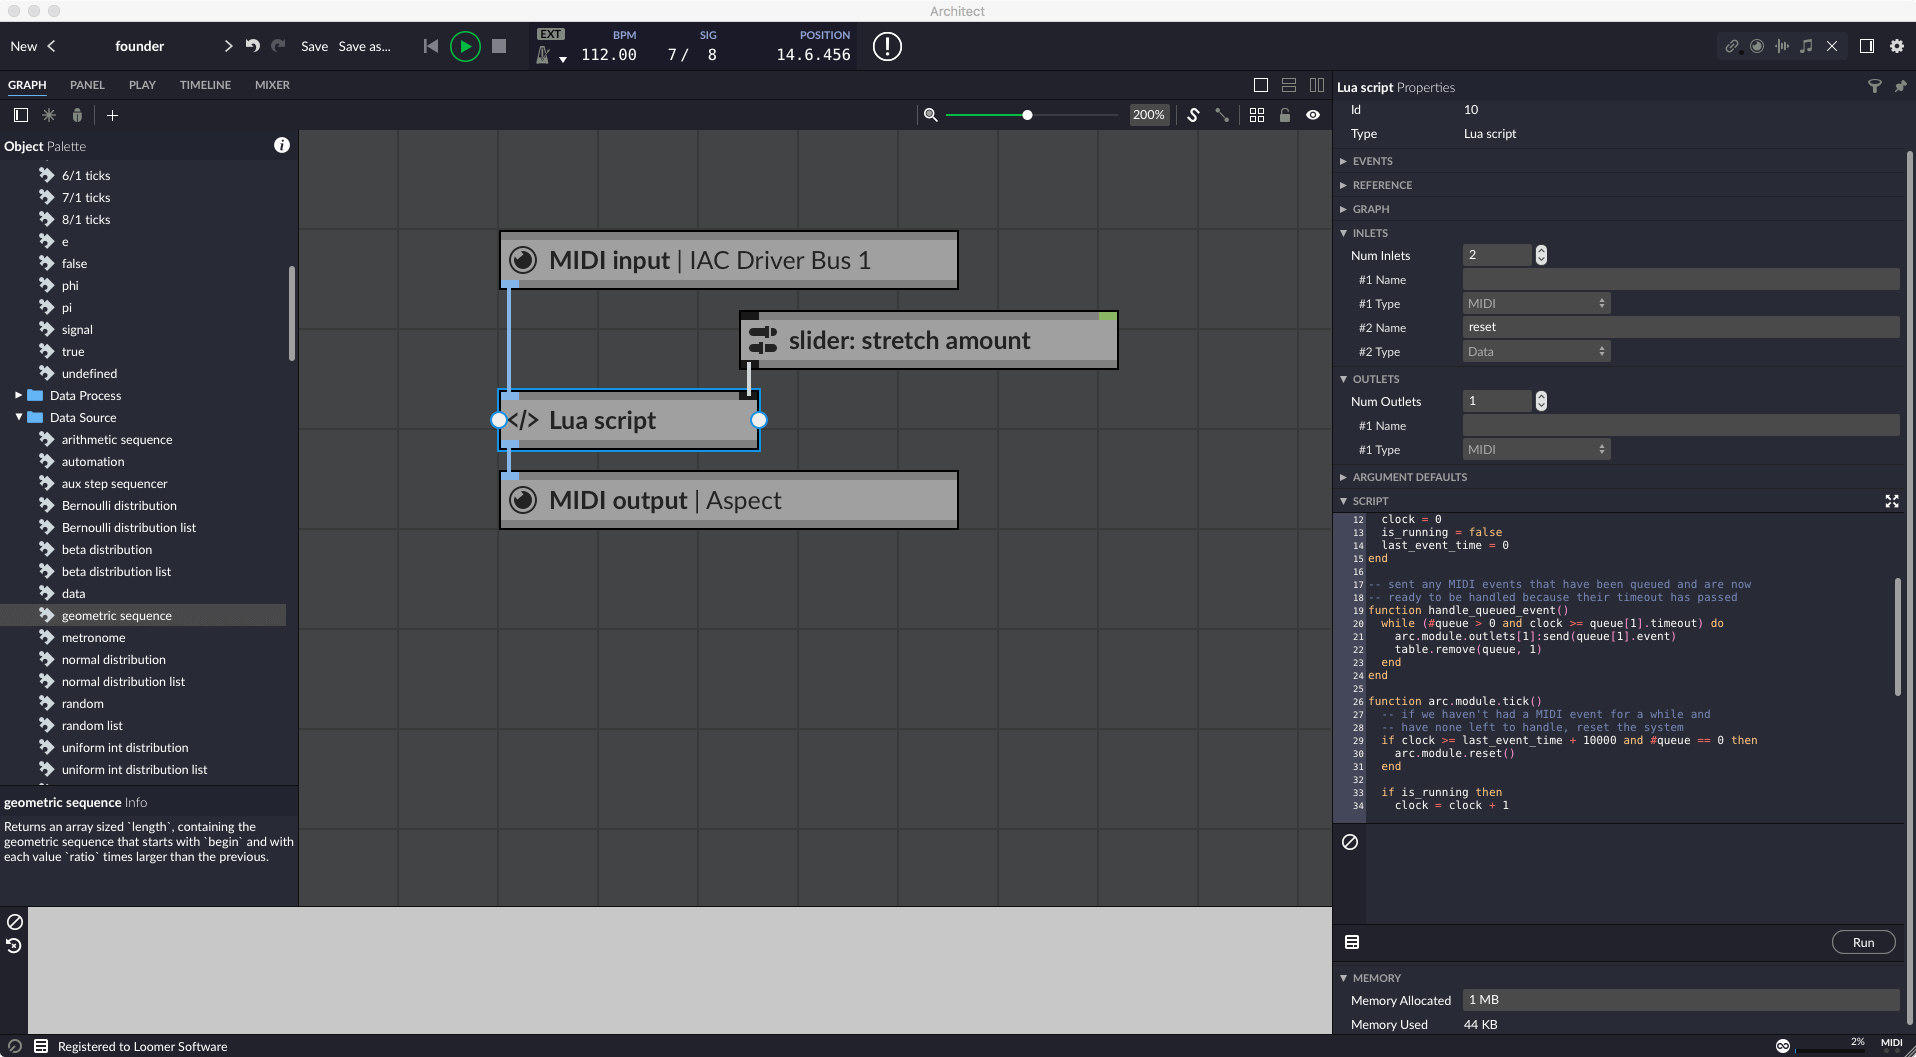Click the audio waveform icon

[1782, 46]
